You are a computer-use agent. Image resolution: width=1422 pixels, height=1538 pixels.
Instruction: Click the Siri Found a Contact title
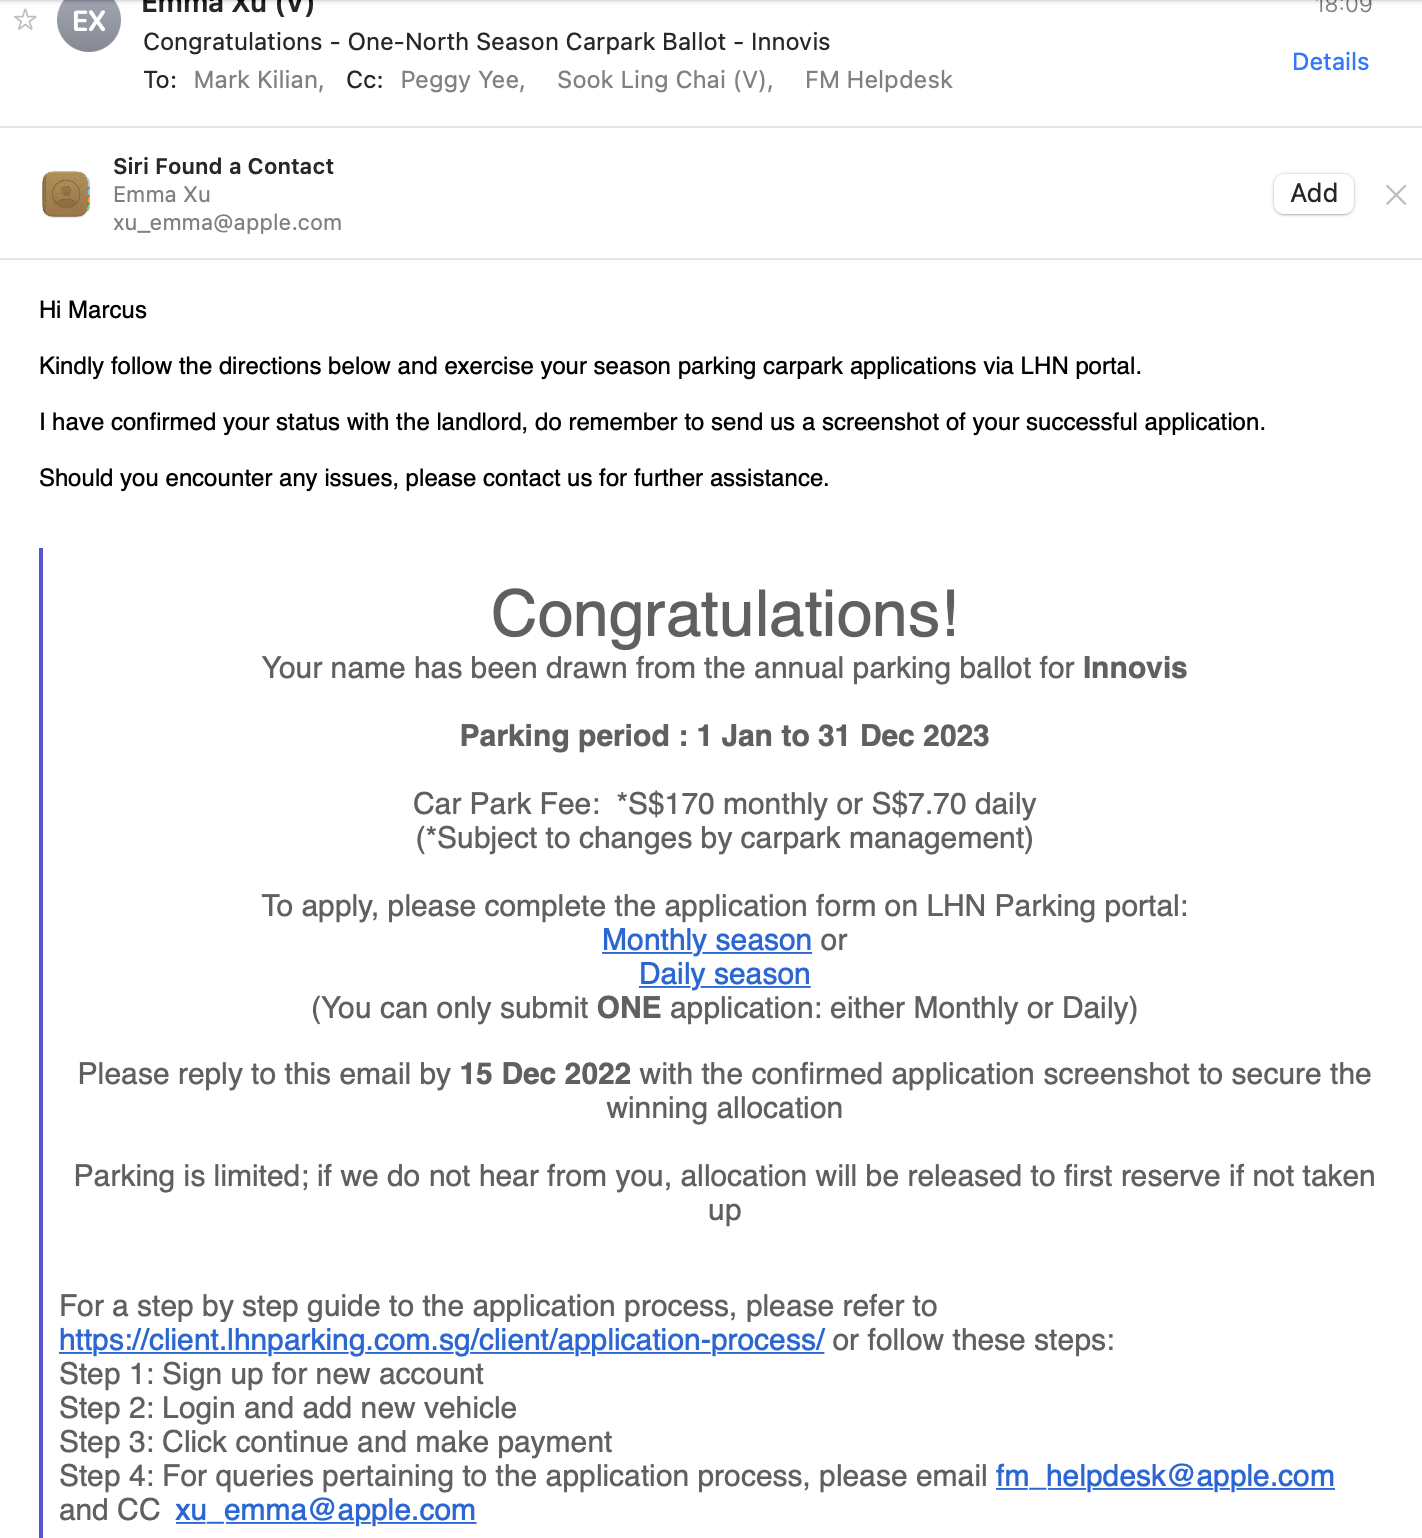click(223, 166)
